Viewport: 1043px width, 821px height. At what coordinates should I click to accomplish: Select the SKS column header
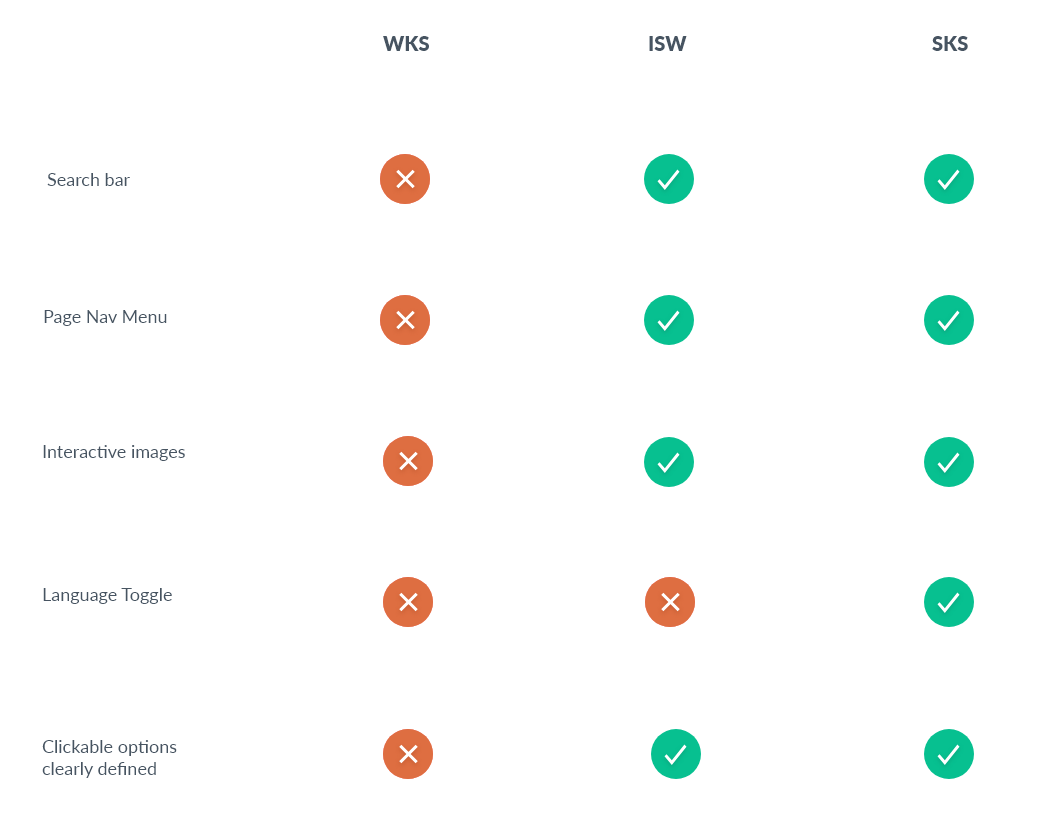coord(950,44)
